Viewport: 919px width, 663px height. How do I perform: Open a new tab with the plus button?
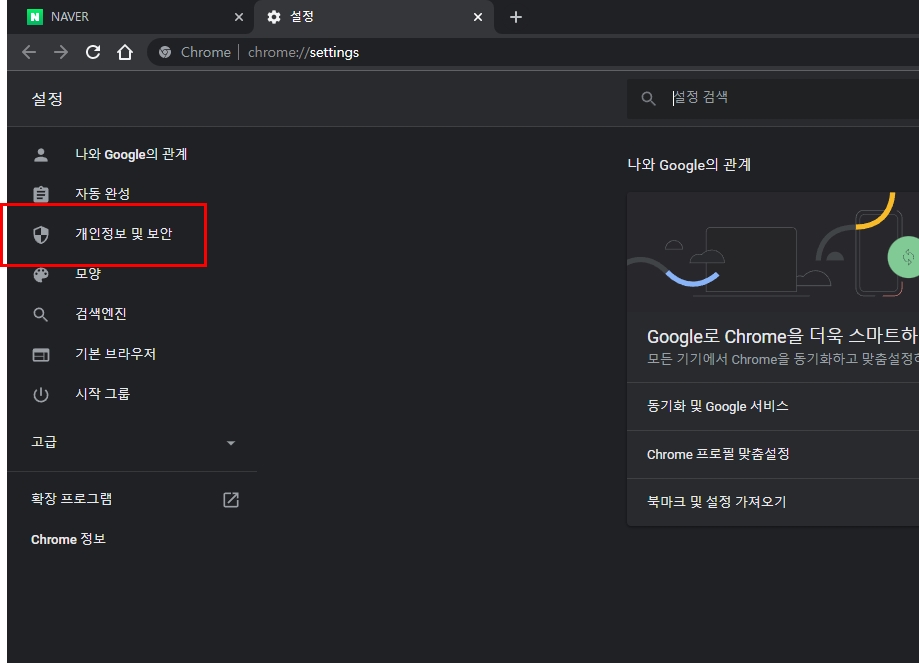(x=516, y=17)
